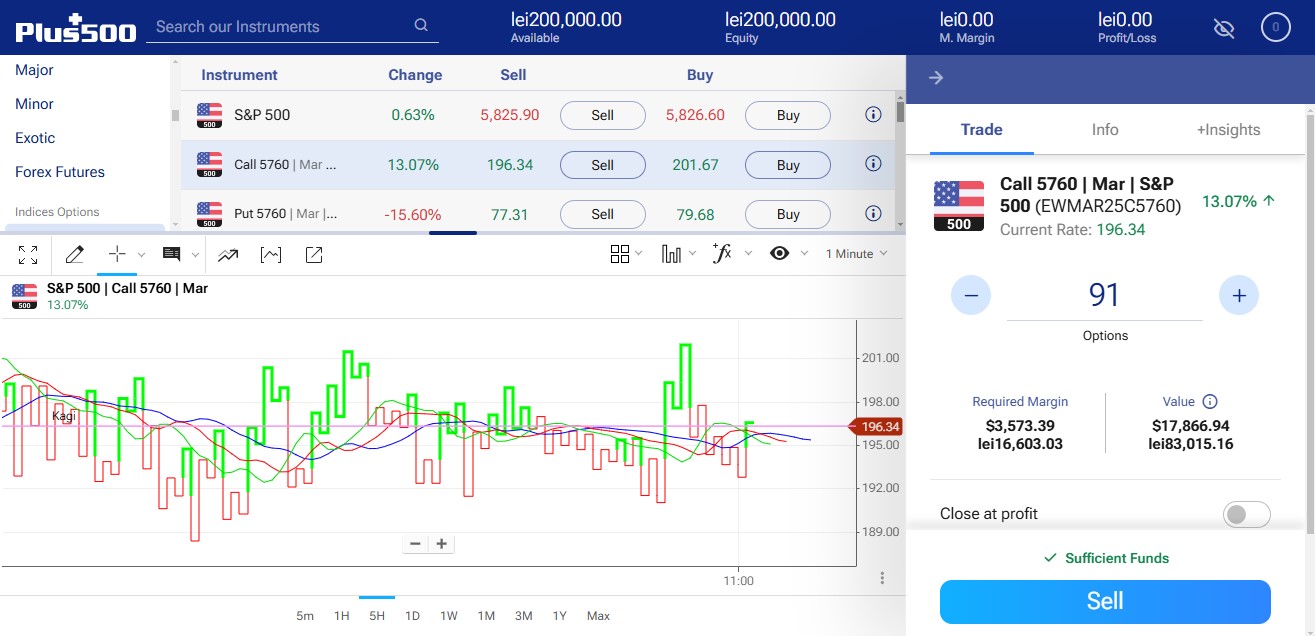Open chart visibility eye dropdown
The height and width of the screenshot is (636, 1315).
coord(787,254)
